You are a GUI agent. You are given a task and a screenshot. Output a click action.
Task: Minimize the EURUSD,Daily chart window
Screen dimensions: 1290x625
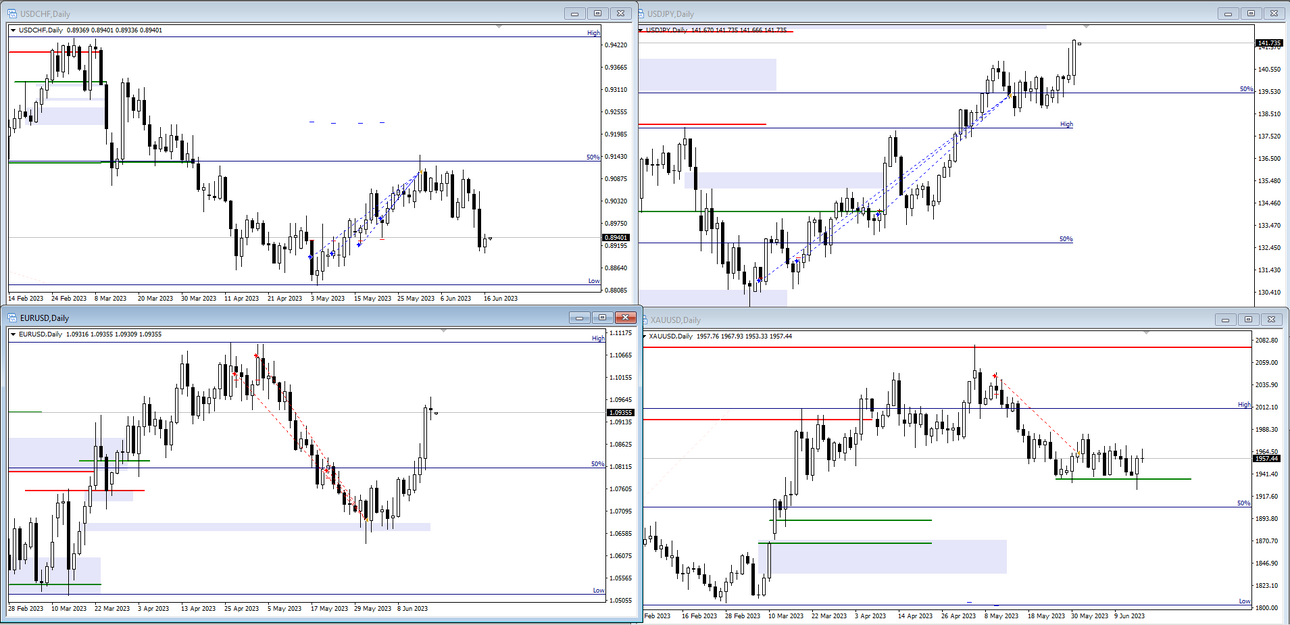pos(579,317)
